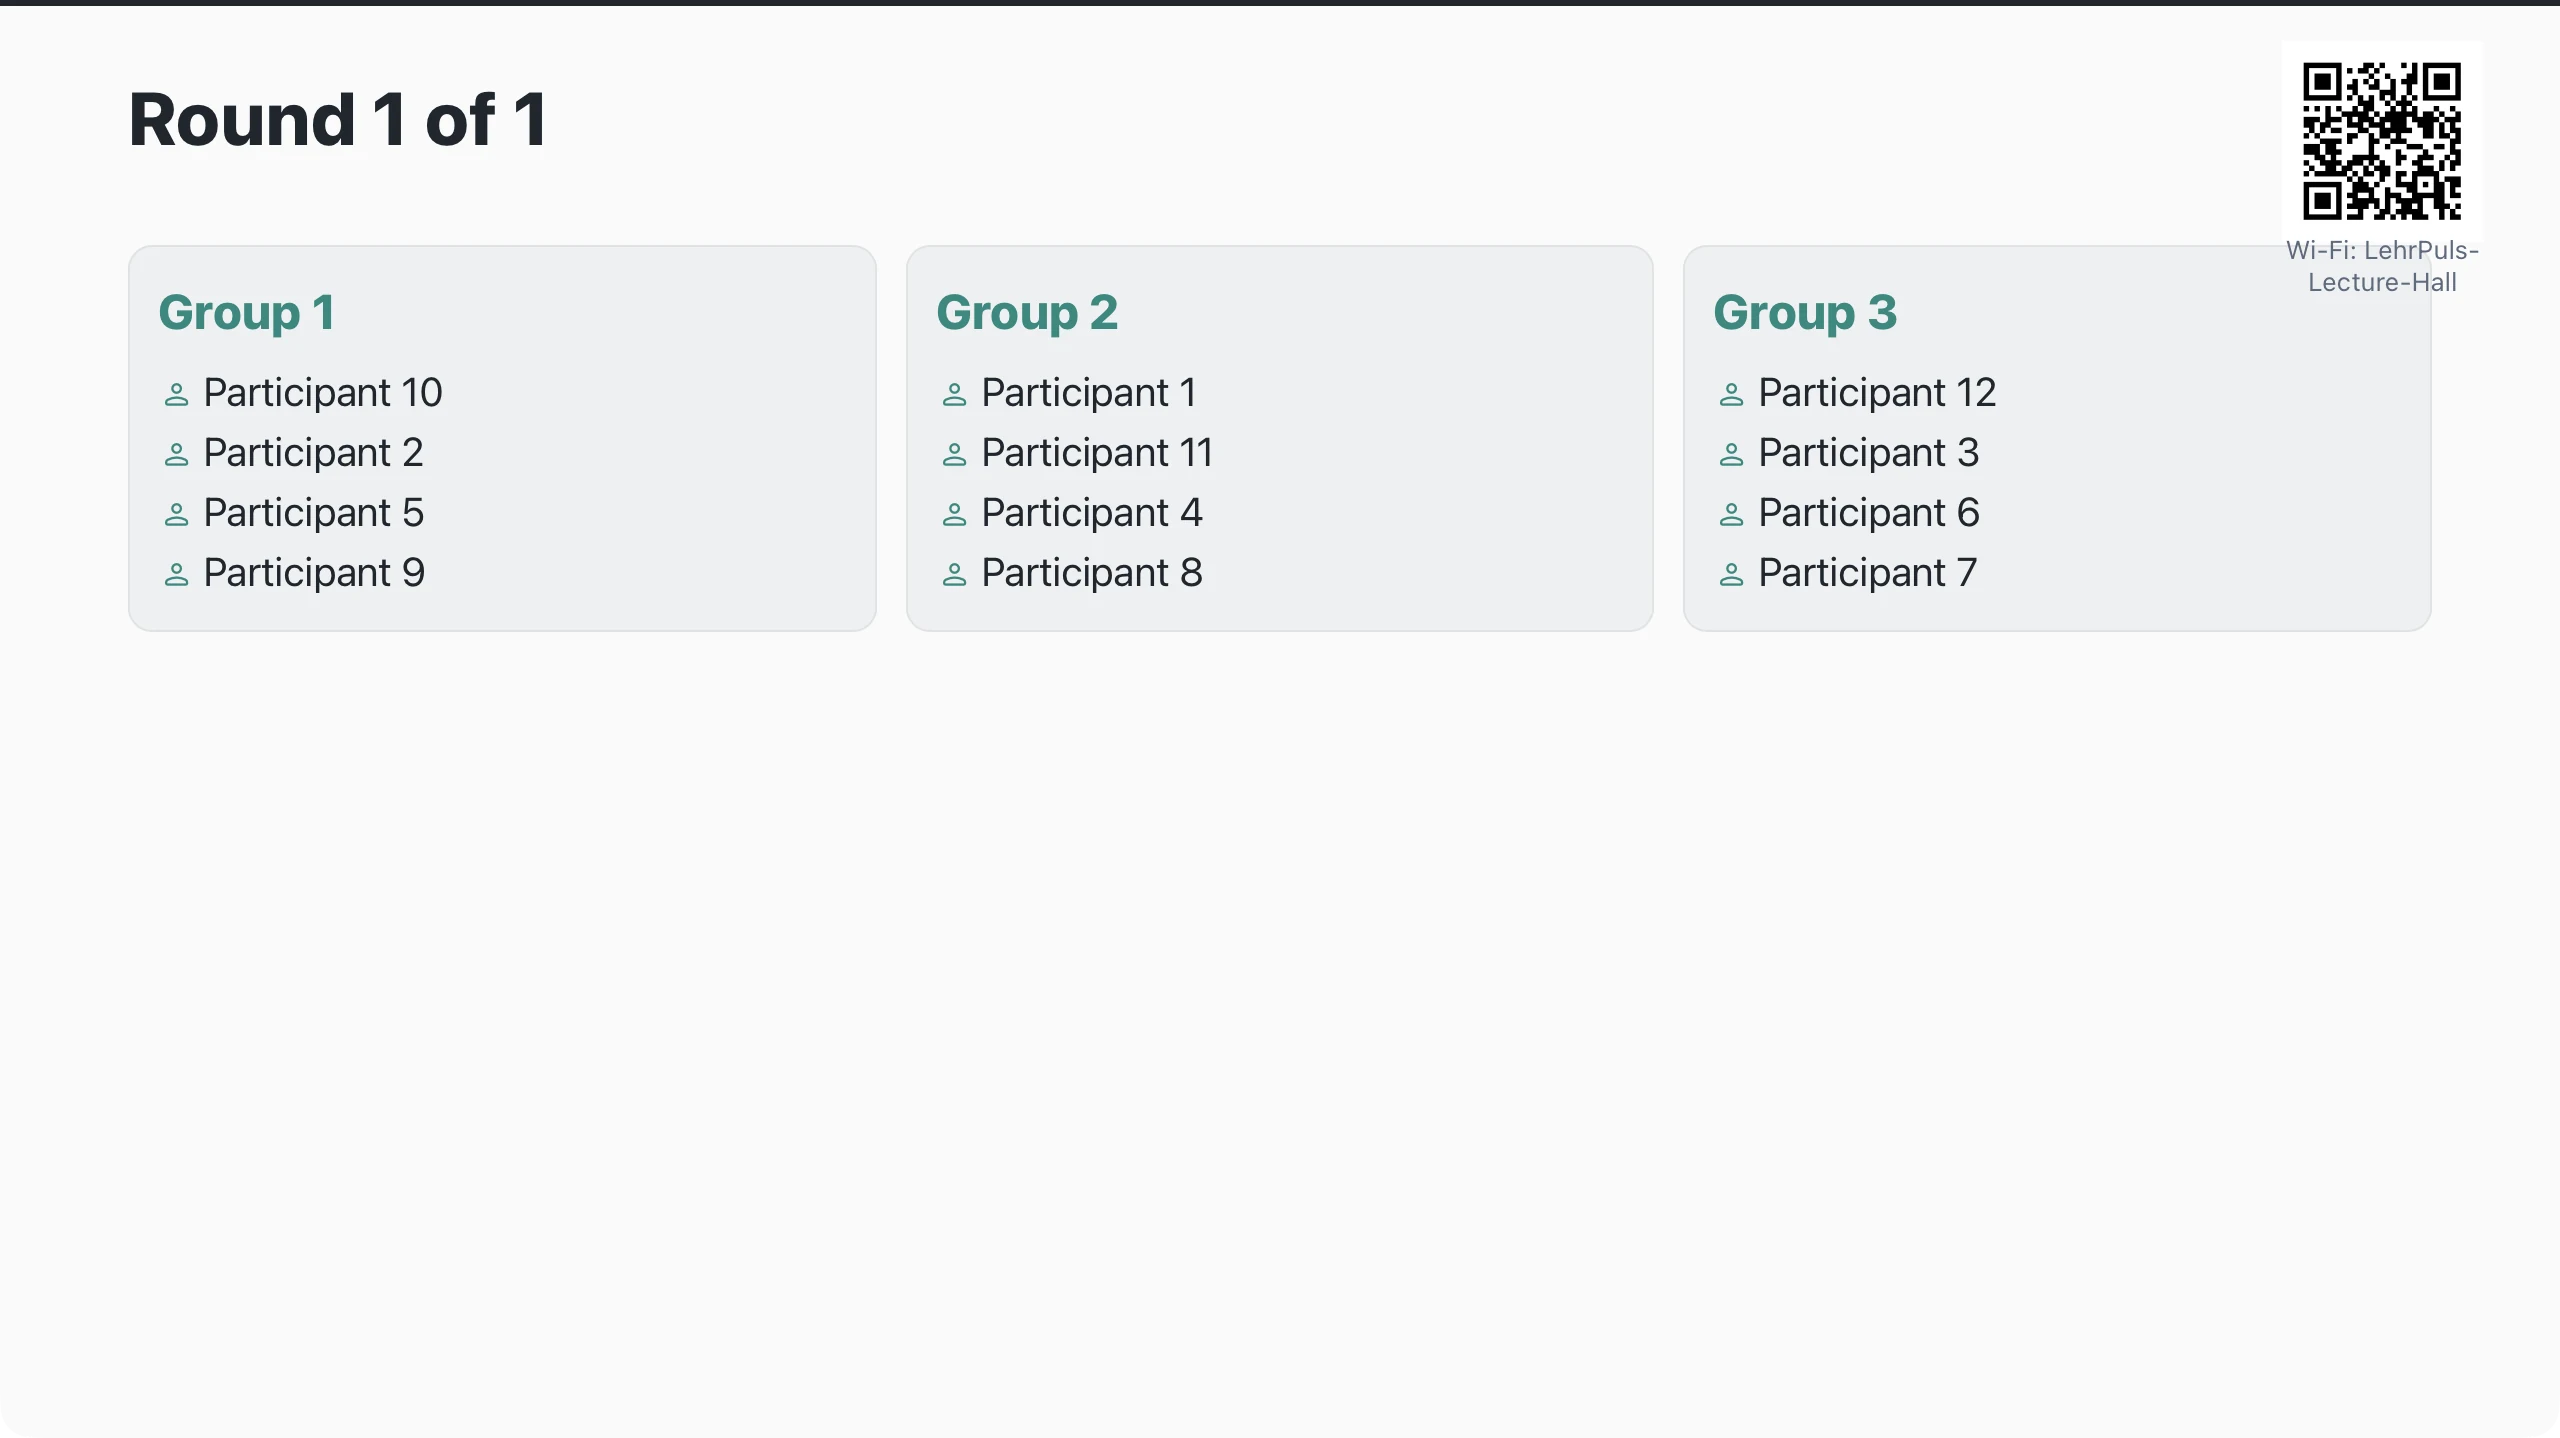Click the person icon beside Participant 3
This screenshot has height=1438, width=2560.
(1731, 454)
